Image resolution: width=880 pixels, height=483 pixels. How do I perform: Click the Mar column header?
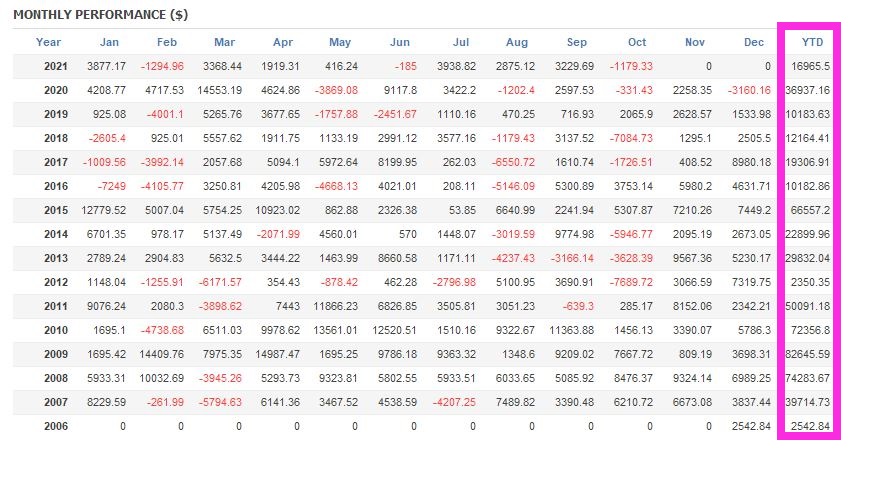225,42
